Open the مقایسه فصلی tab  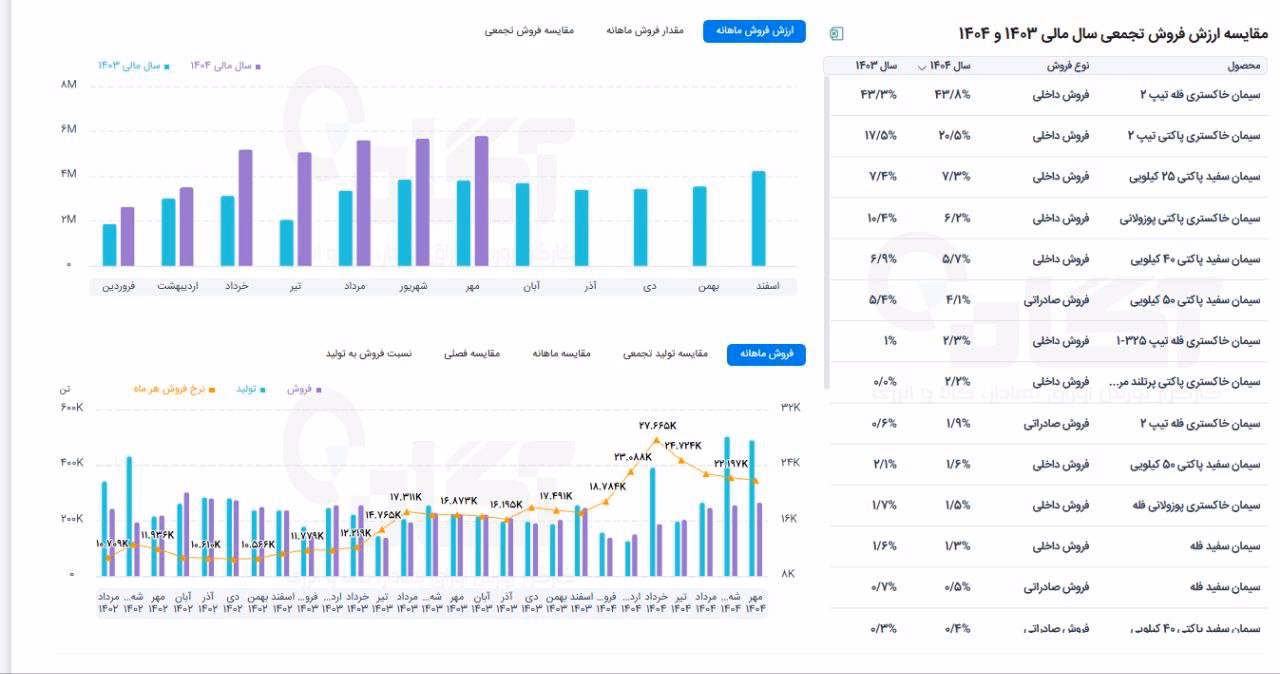[472, 354]
